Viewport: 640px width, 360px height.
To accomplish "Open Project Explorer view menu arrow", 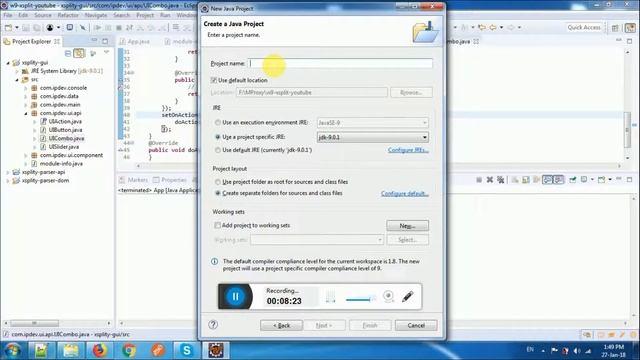I will (x=107, y=53).
